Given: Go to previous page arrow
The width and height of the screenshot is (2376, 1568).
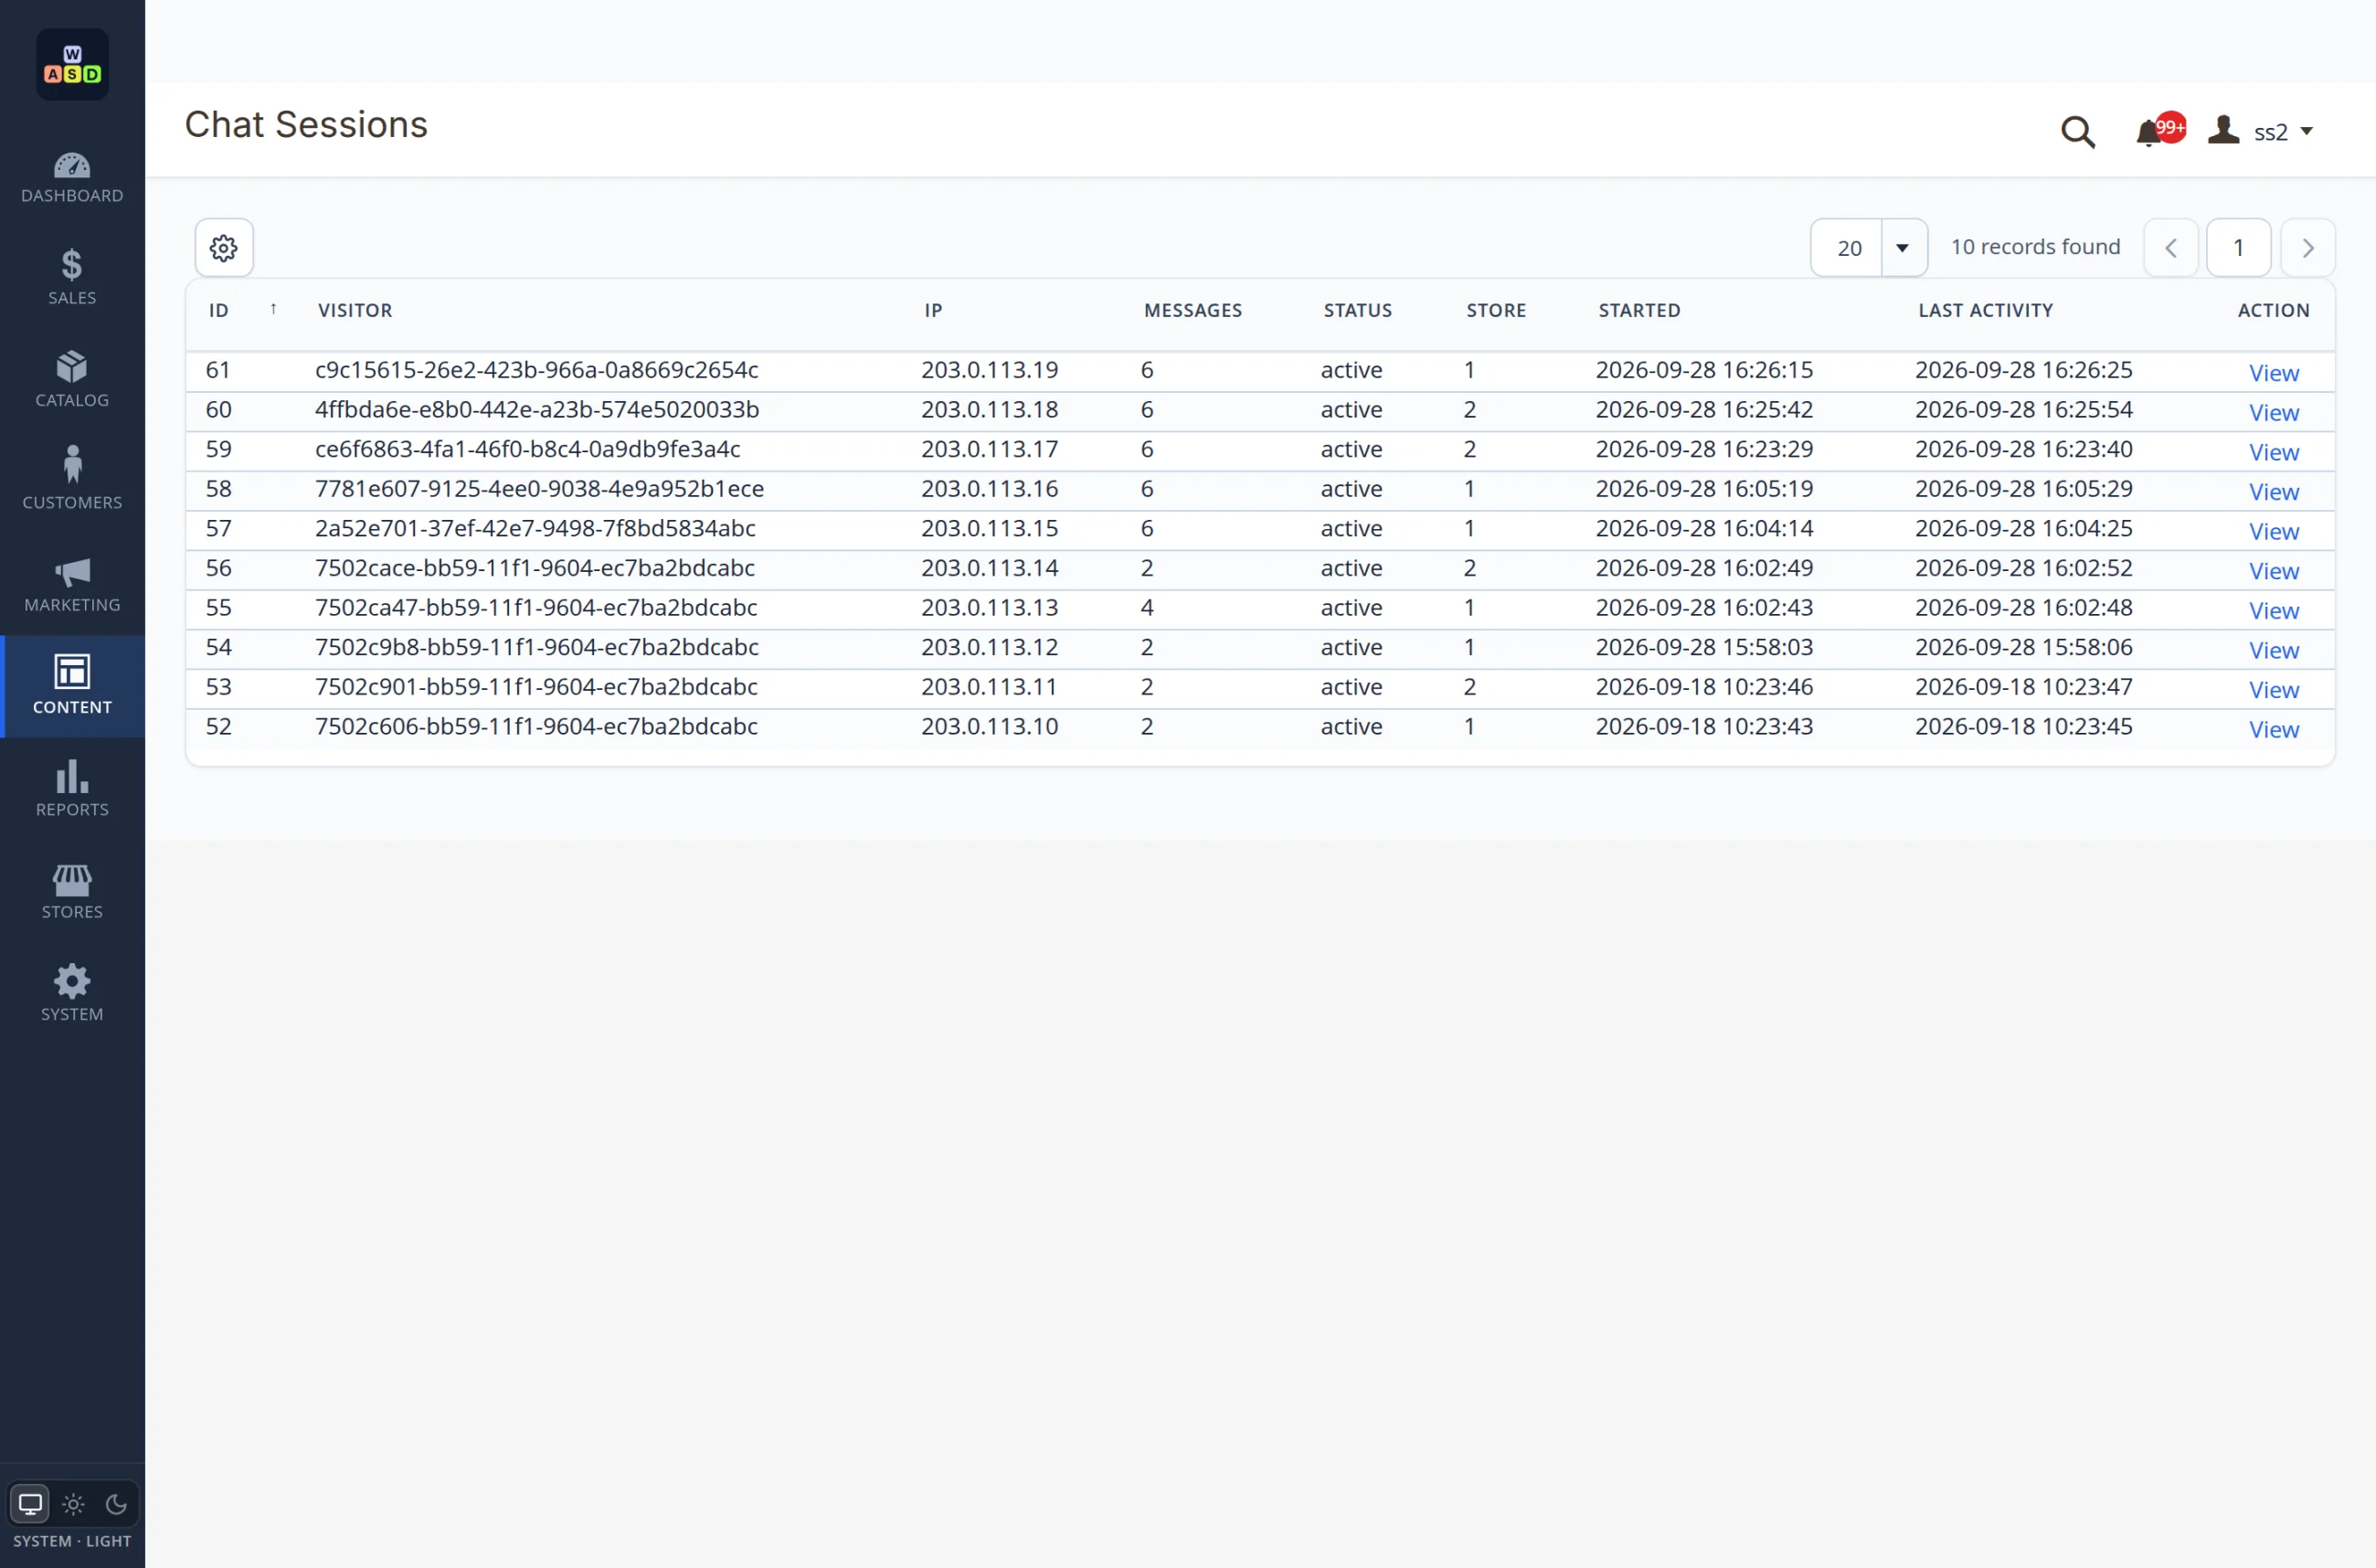Looking at the screenshot, I should [2171, 248].
